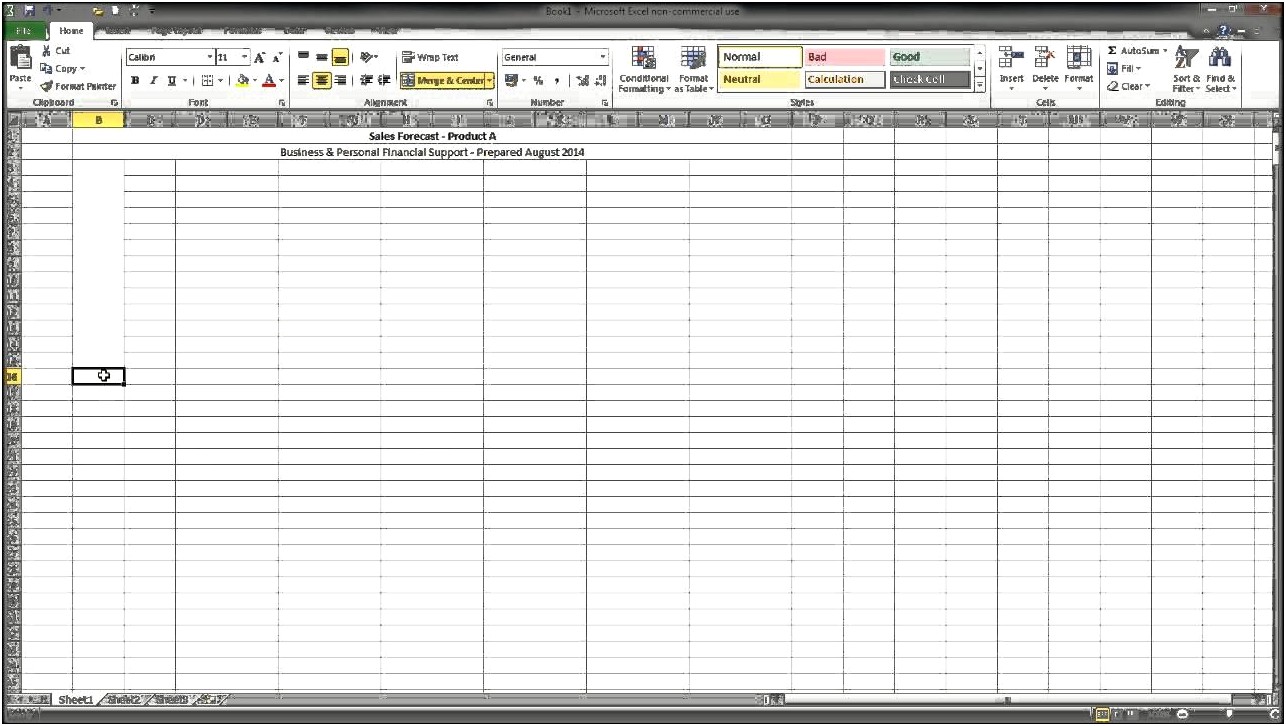Click the Wrap Text button

coord(430,58)
